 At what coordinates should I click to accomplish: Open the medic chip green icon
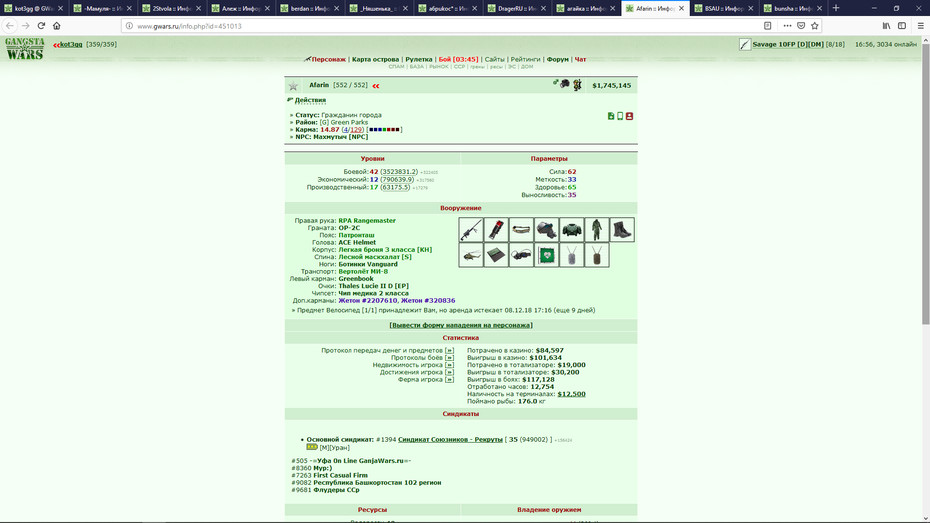pos(546,255)
